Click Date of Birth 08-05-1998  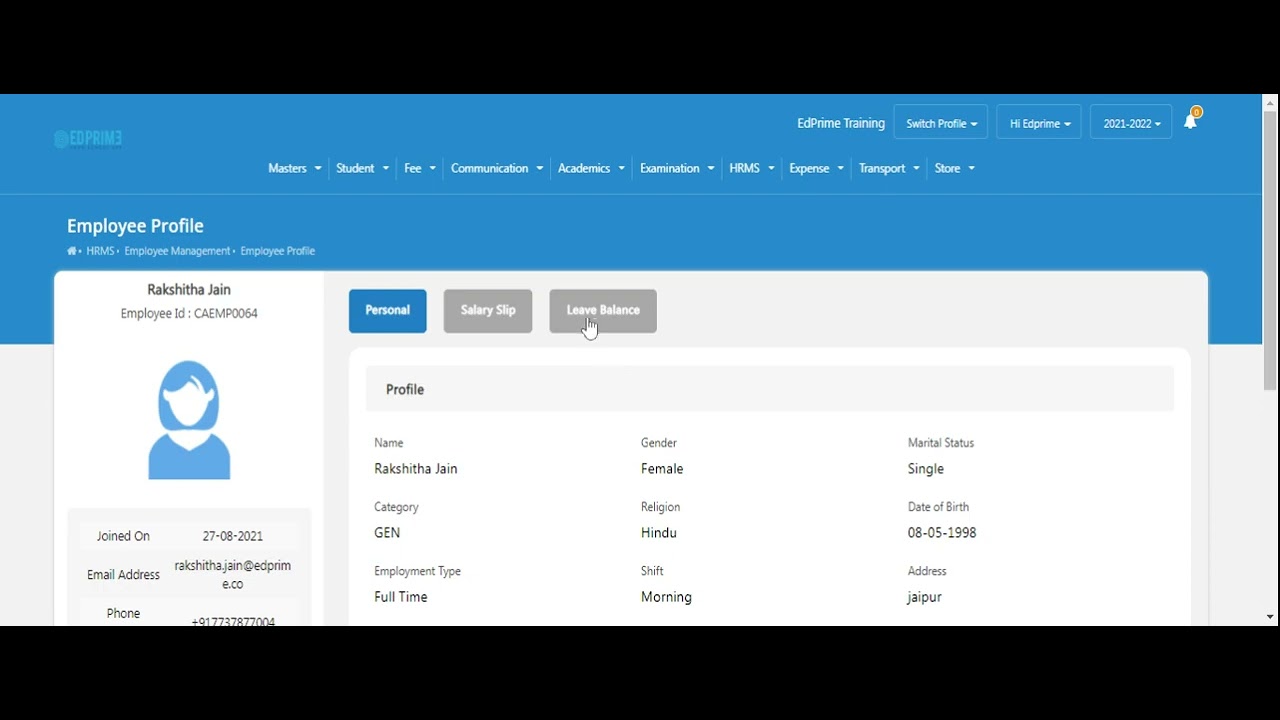click(x=942, y=533)
